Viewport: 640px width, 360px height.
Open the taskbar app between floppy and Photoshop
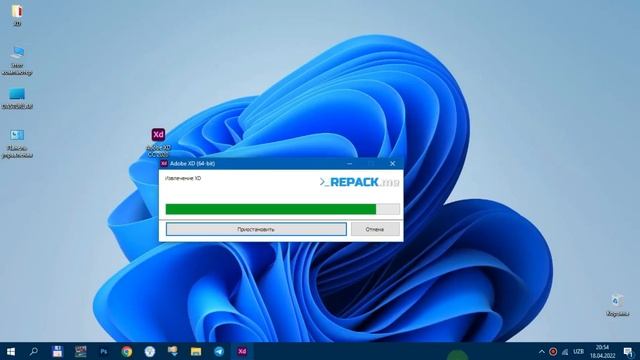coord(80,351)
